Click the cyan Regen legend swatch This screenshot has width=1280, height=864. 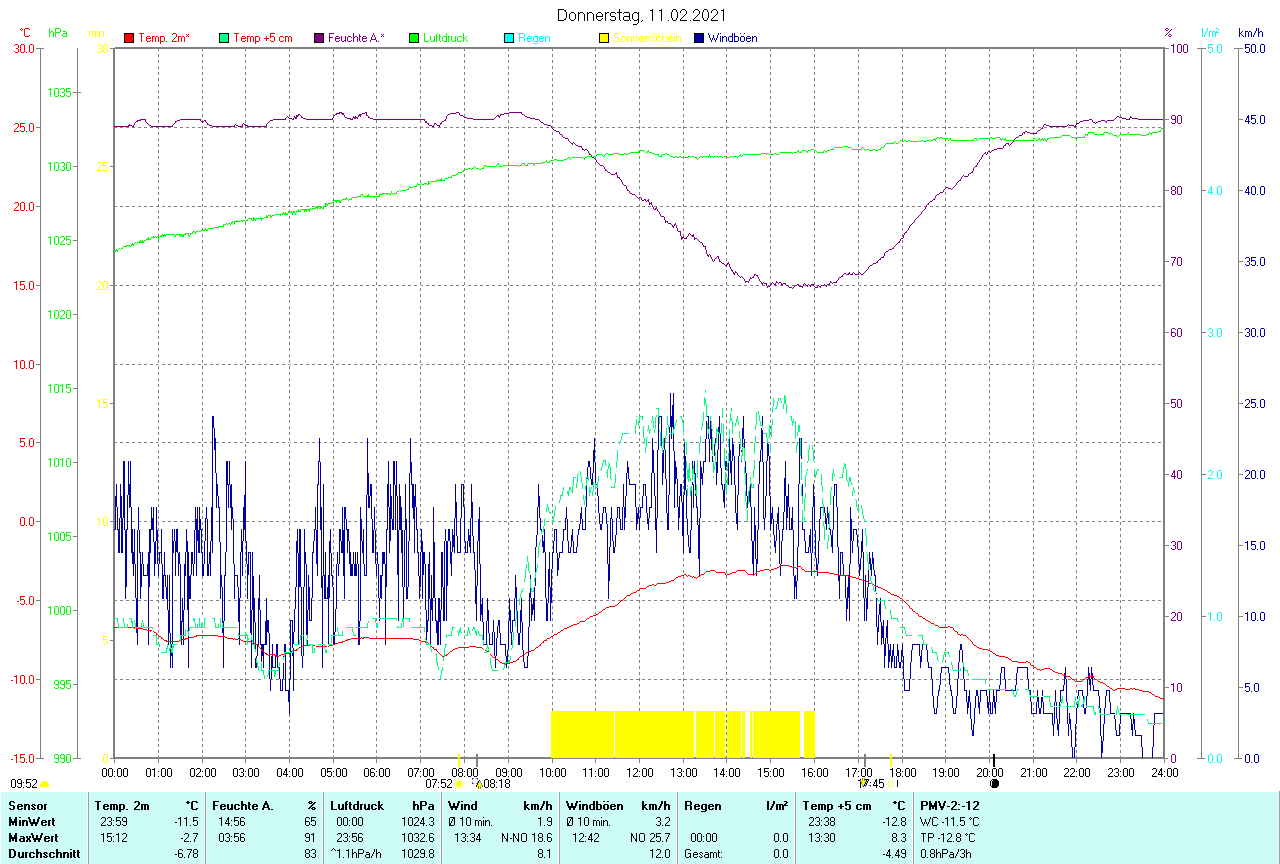point(509,38)
